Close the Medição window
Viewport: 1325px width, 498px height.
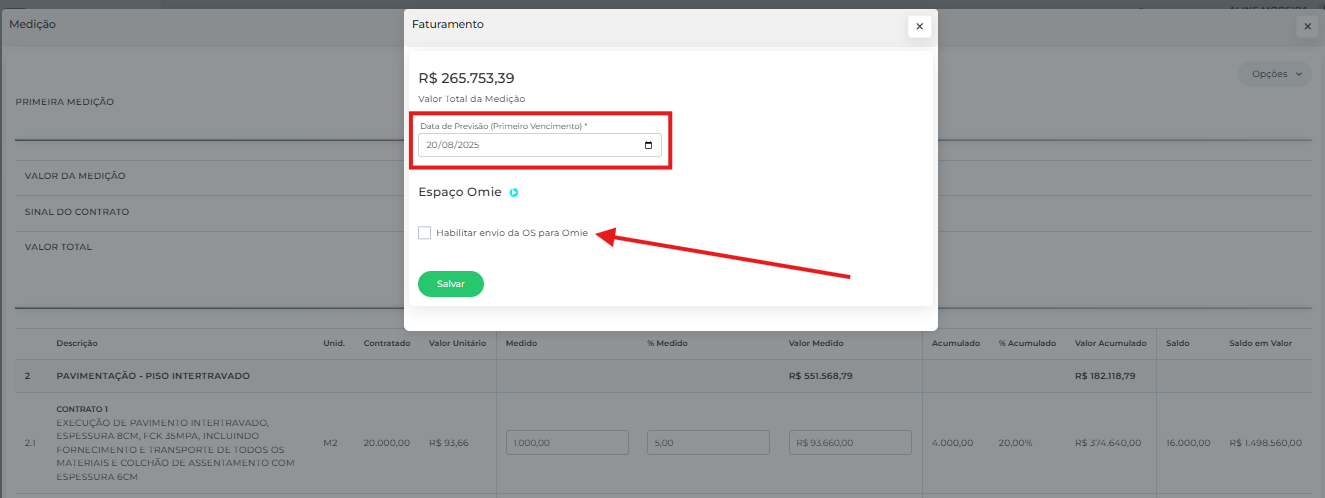coord(1307,27)
